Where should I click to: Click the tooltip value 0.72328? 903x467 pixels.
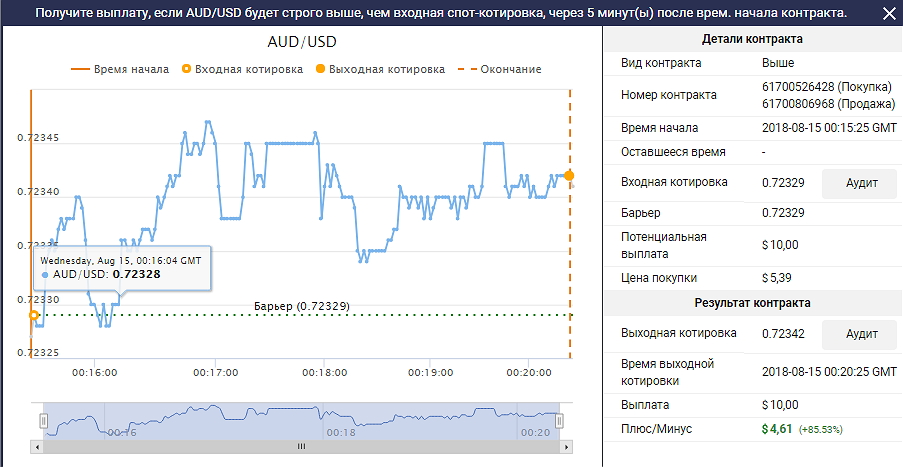136,274
